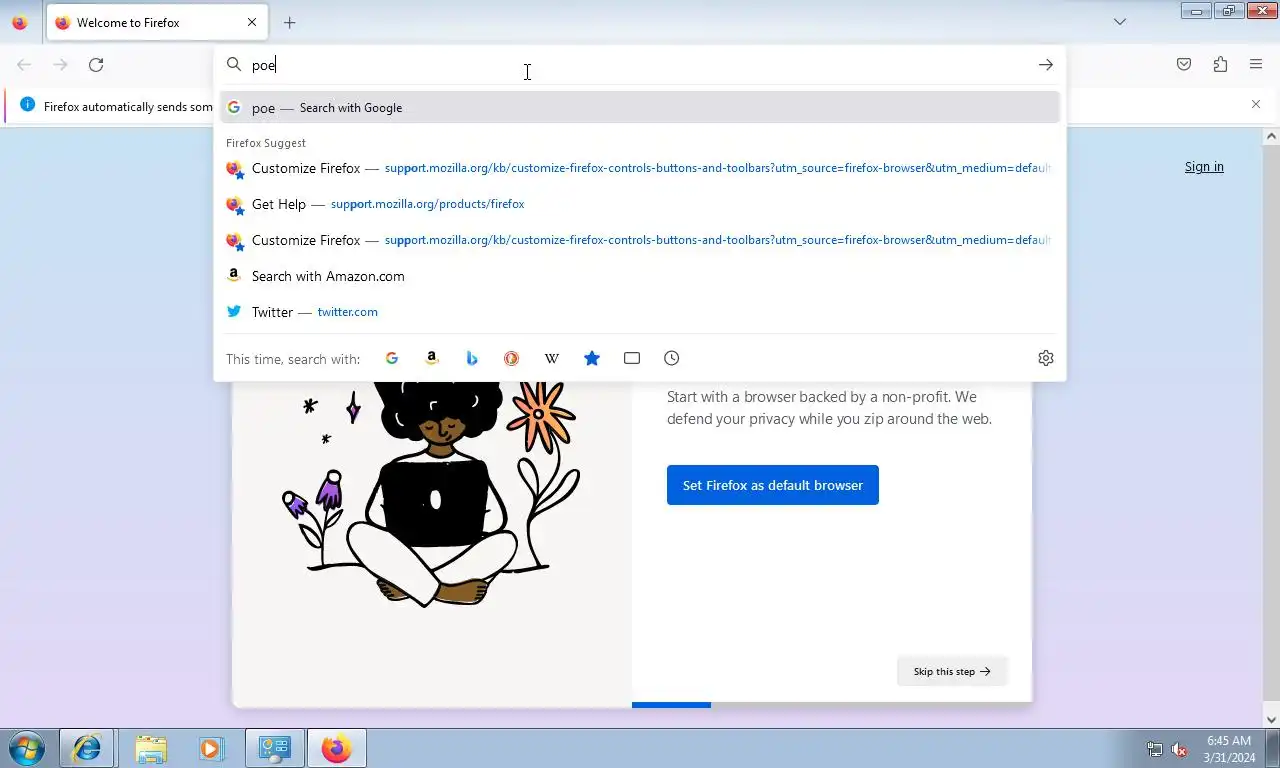Search this time with Bing icon
The image size is (1280, 768).
coord(472,358)
